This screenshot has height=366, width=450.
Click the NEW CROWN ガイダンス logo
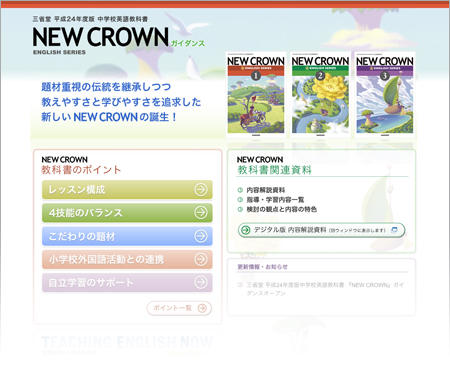coord(118,37)
